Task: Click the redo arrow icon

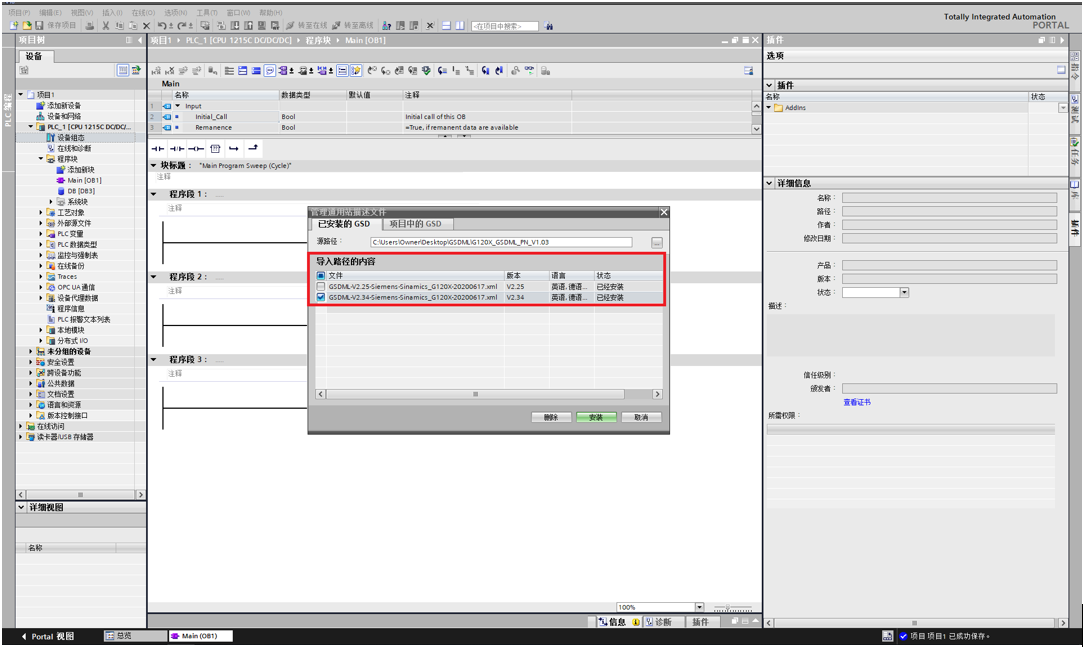Action: click(181, 26)
